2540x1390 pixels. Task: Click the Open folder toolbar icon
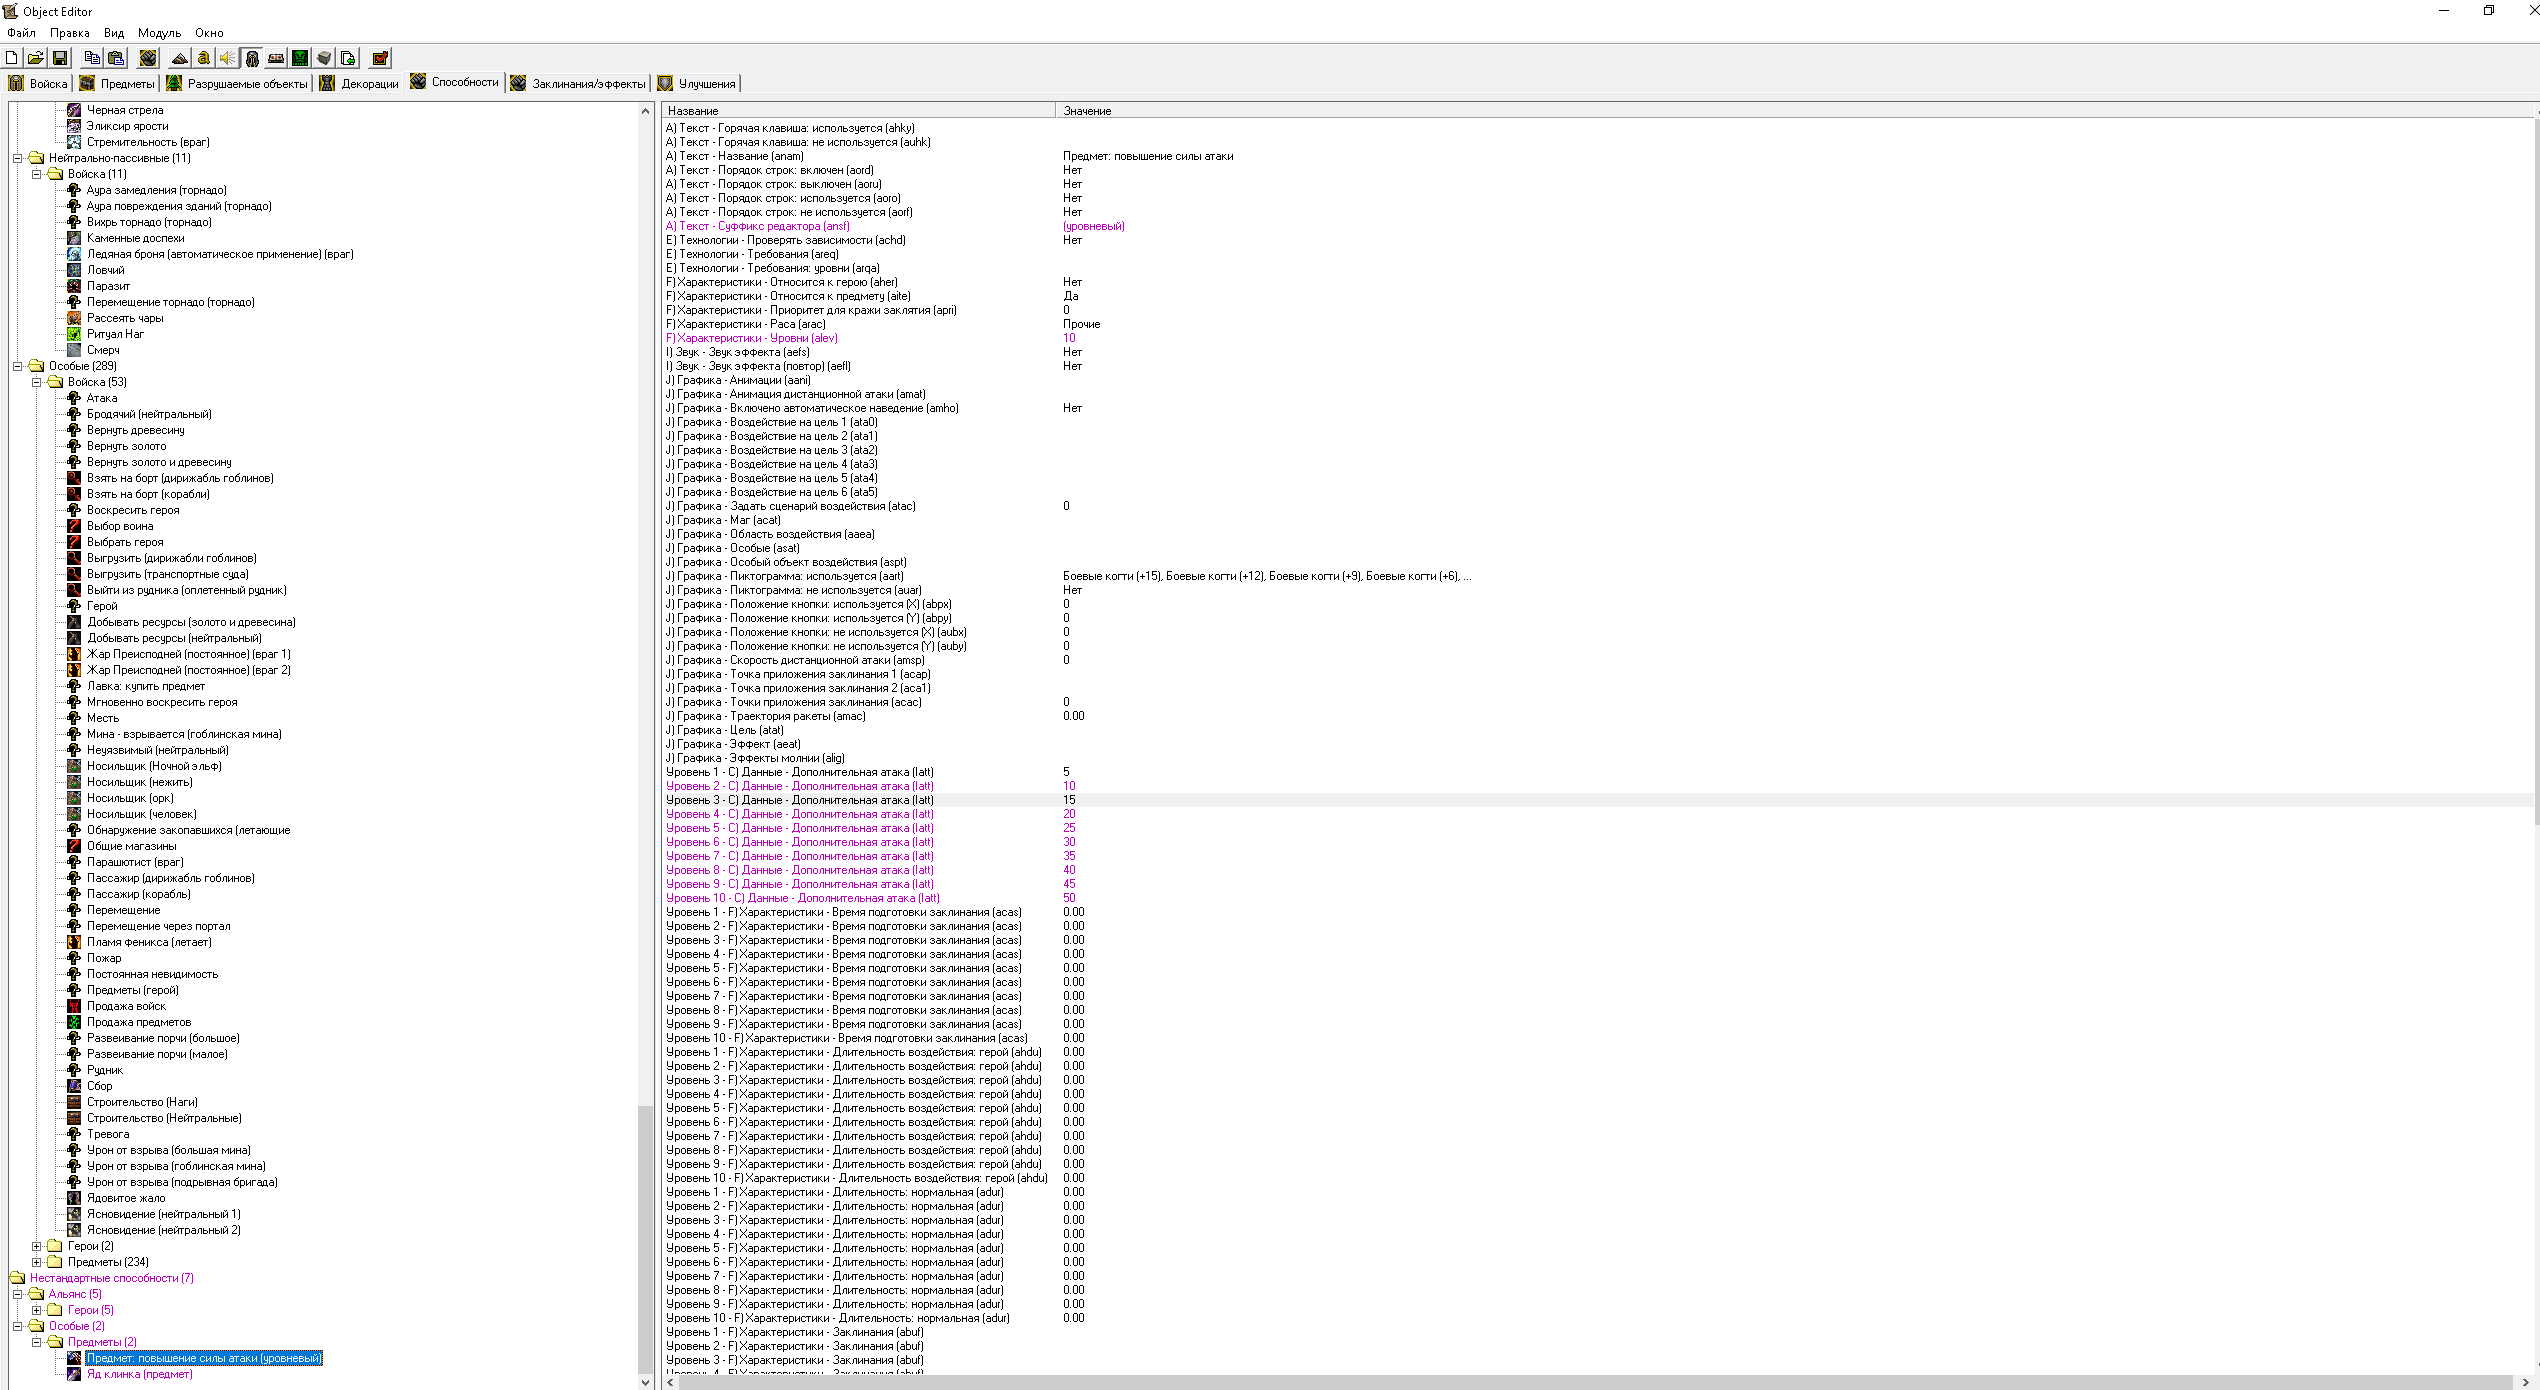[35, 58]
